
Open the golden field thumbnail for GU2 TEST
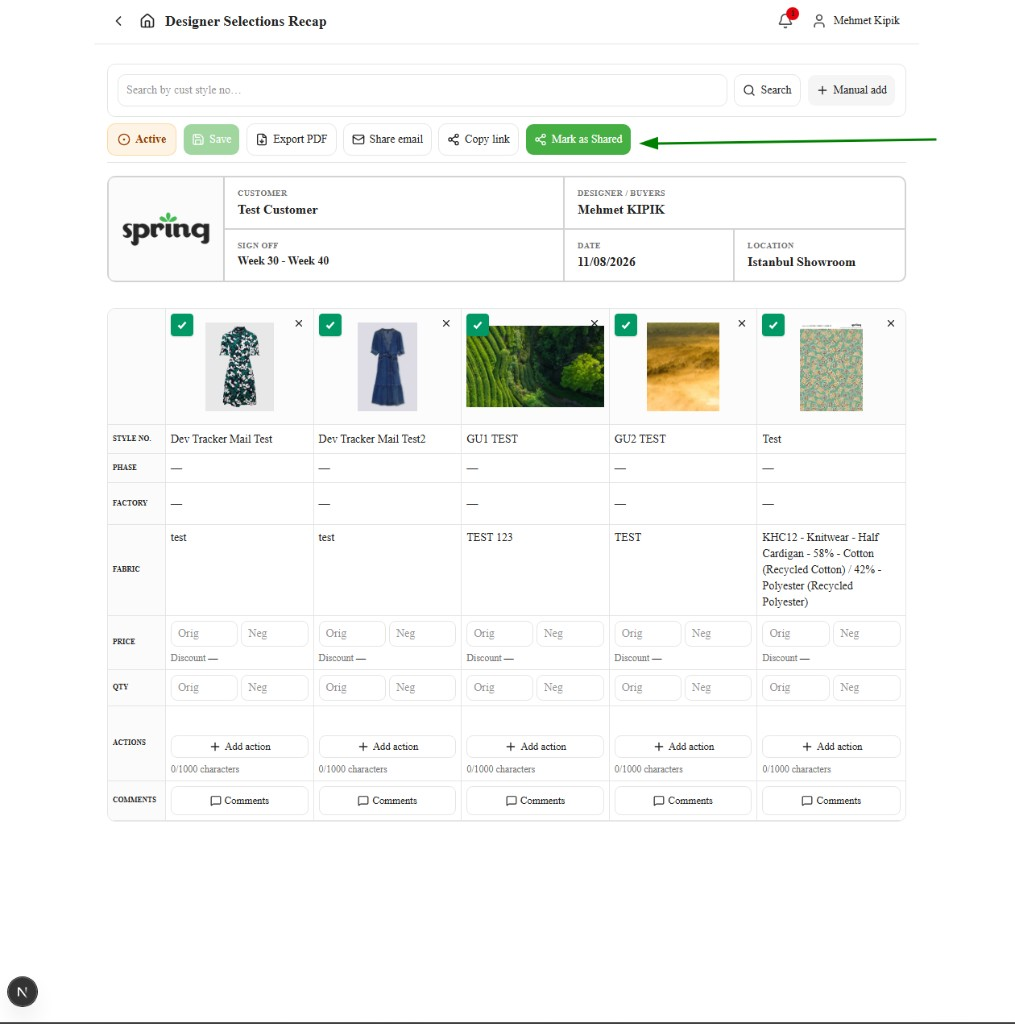point(683,366)
